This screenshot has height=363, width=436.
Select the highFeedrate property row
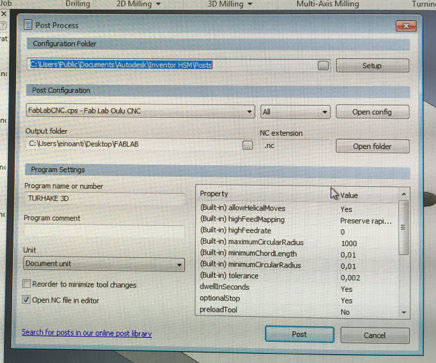[x=298, y=231]
